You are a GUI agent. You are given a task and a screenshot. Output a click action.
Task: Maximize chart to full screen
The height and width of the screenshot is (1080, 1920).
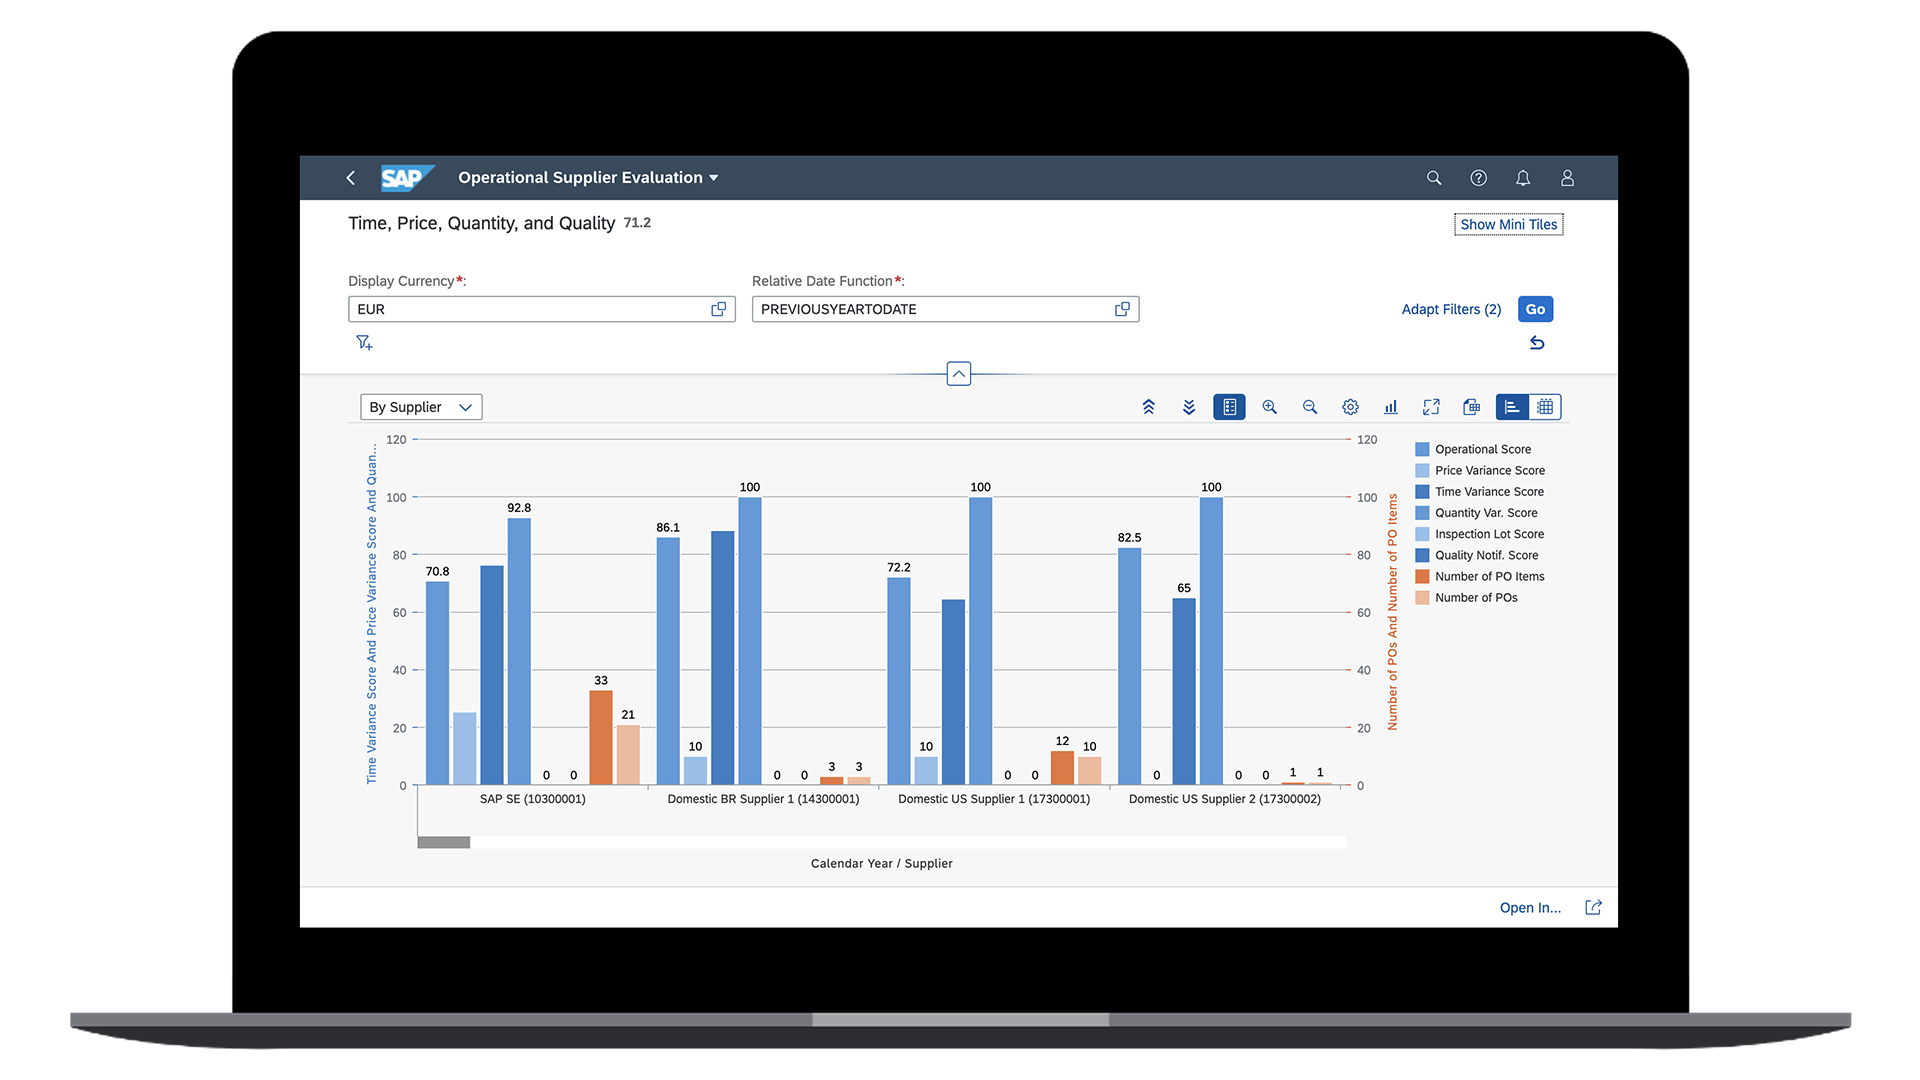tap(1431, 407)
